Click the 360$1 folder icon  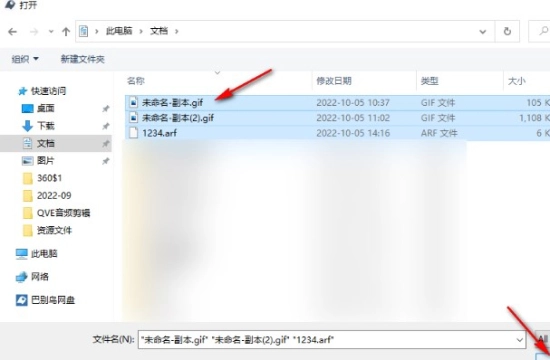pos(28,178)
